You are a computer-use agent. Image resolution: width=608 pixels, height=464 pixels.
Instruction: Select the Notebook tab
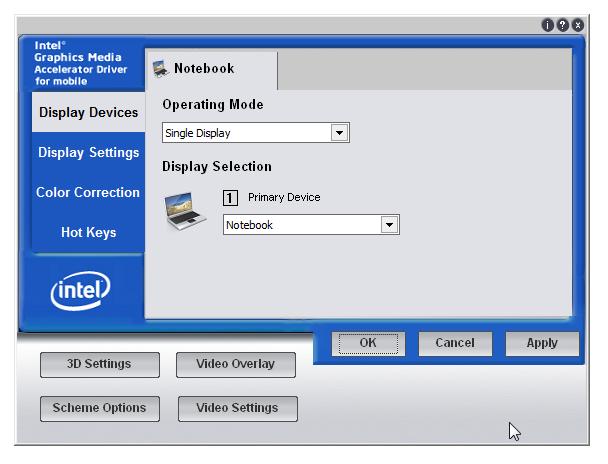click(212, 69)
